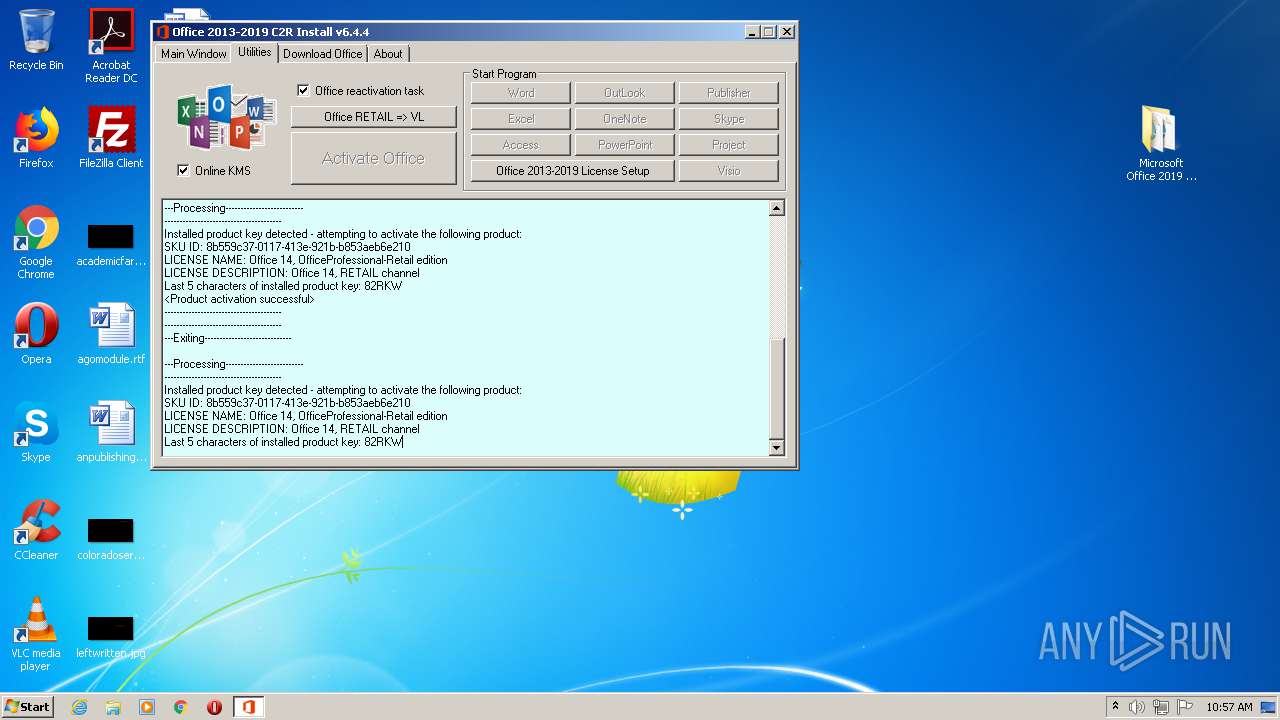Open agomodule.rtf document on desktop
This screenshot has height=720, width=1280.
pyautogui.click(x=111, y=334)
